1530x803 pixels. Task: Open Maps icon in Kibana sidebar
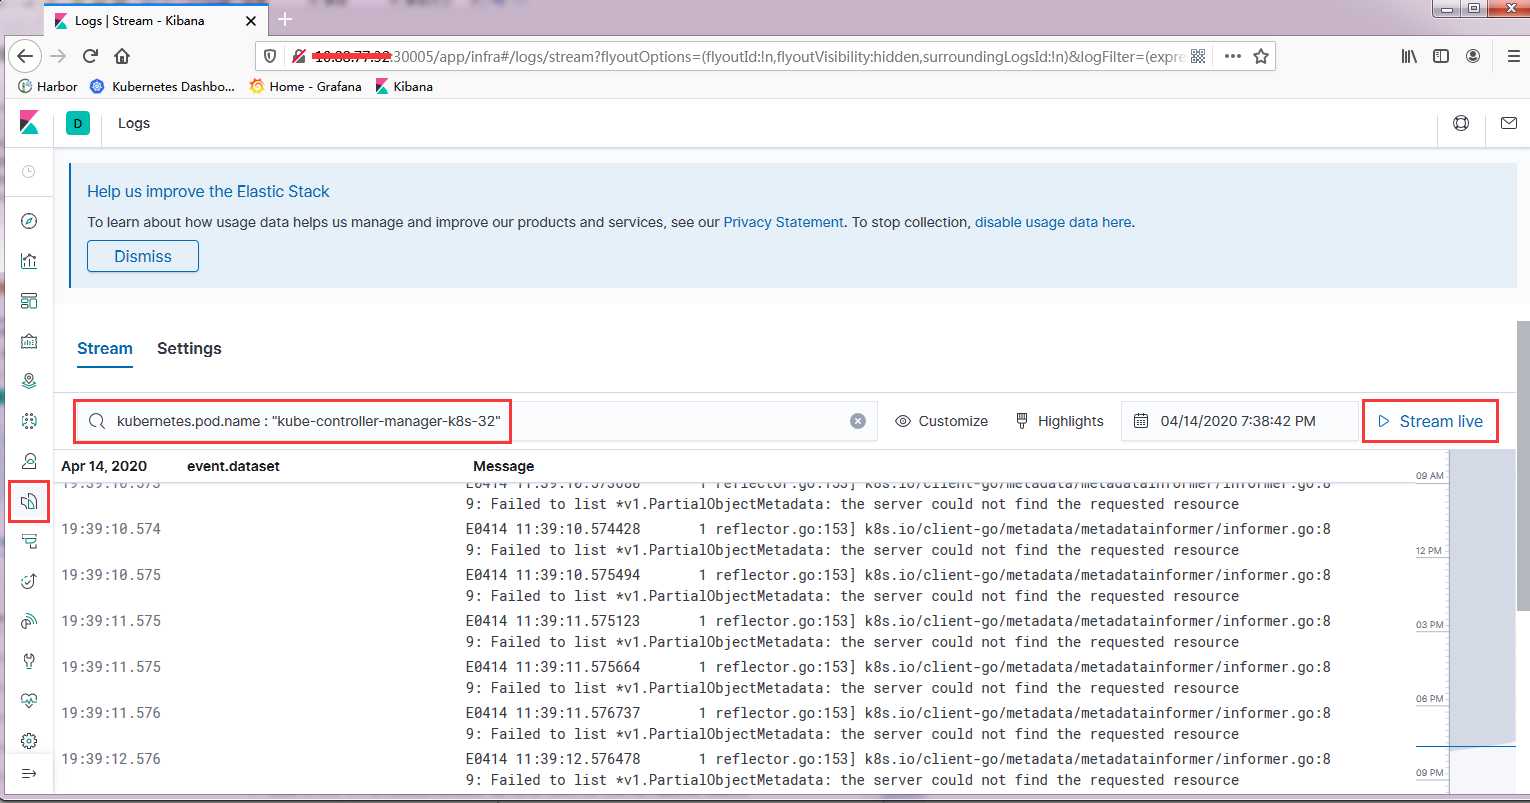(x=29, y=381)
